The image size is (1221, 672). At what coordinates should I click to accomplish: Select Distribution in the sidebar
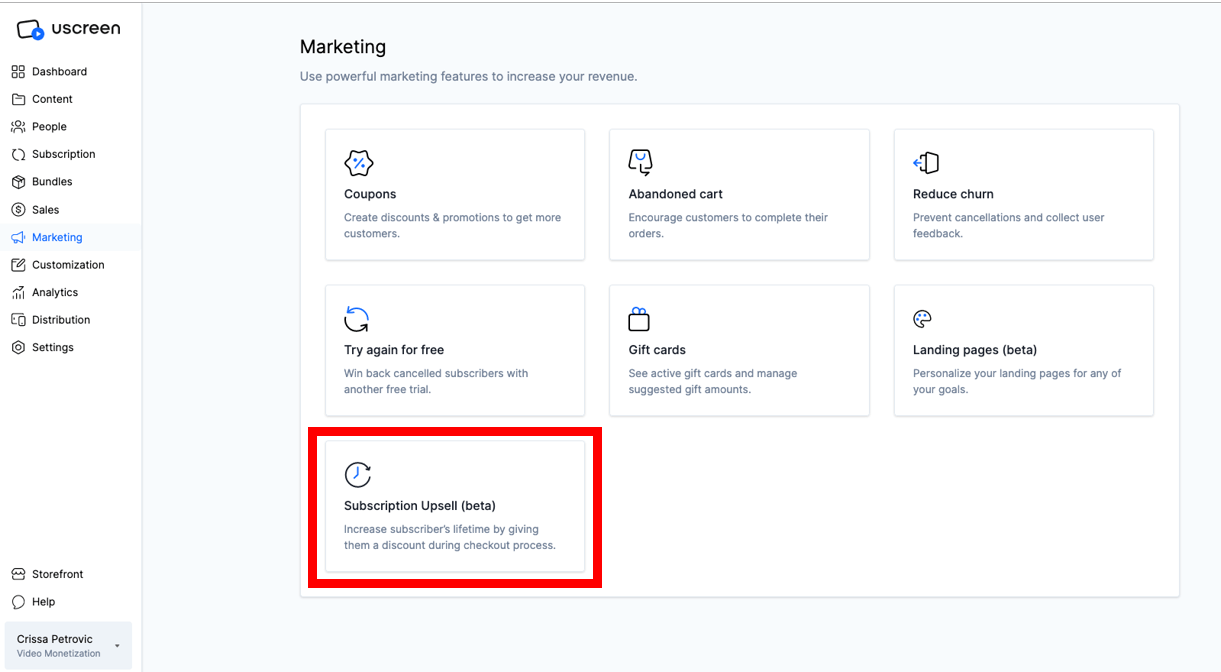coord(61,320)
